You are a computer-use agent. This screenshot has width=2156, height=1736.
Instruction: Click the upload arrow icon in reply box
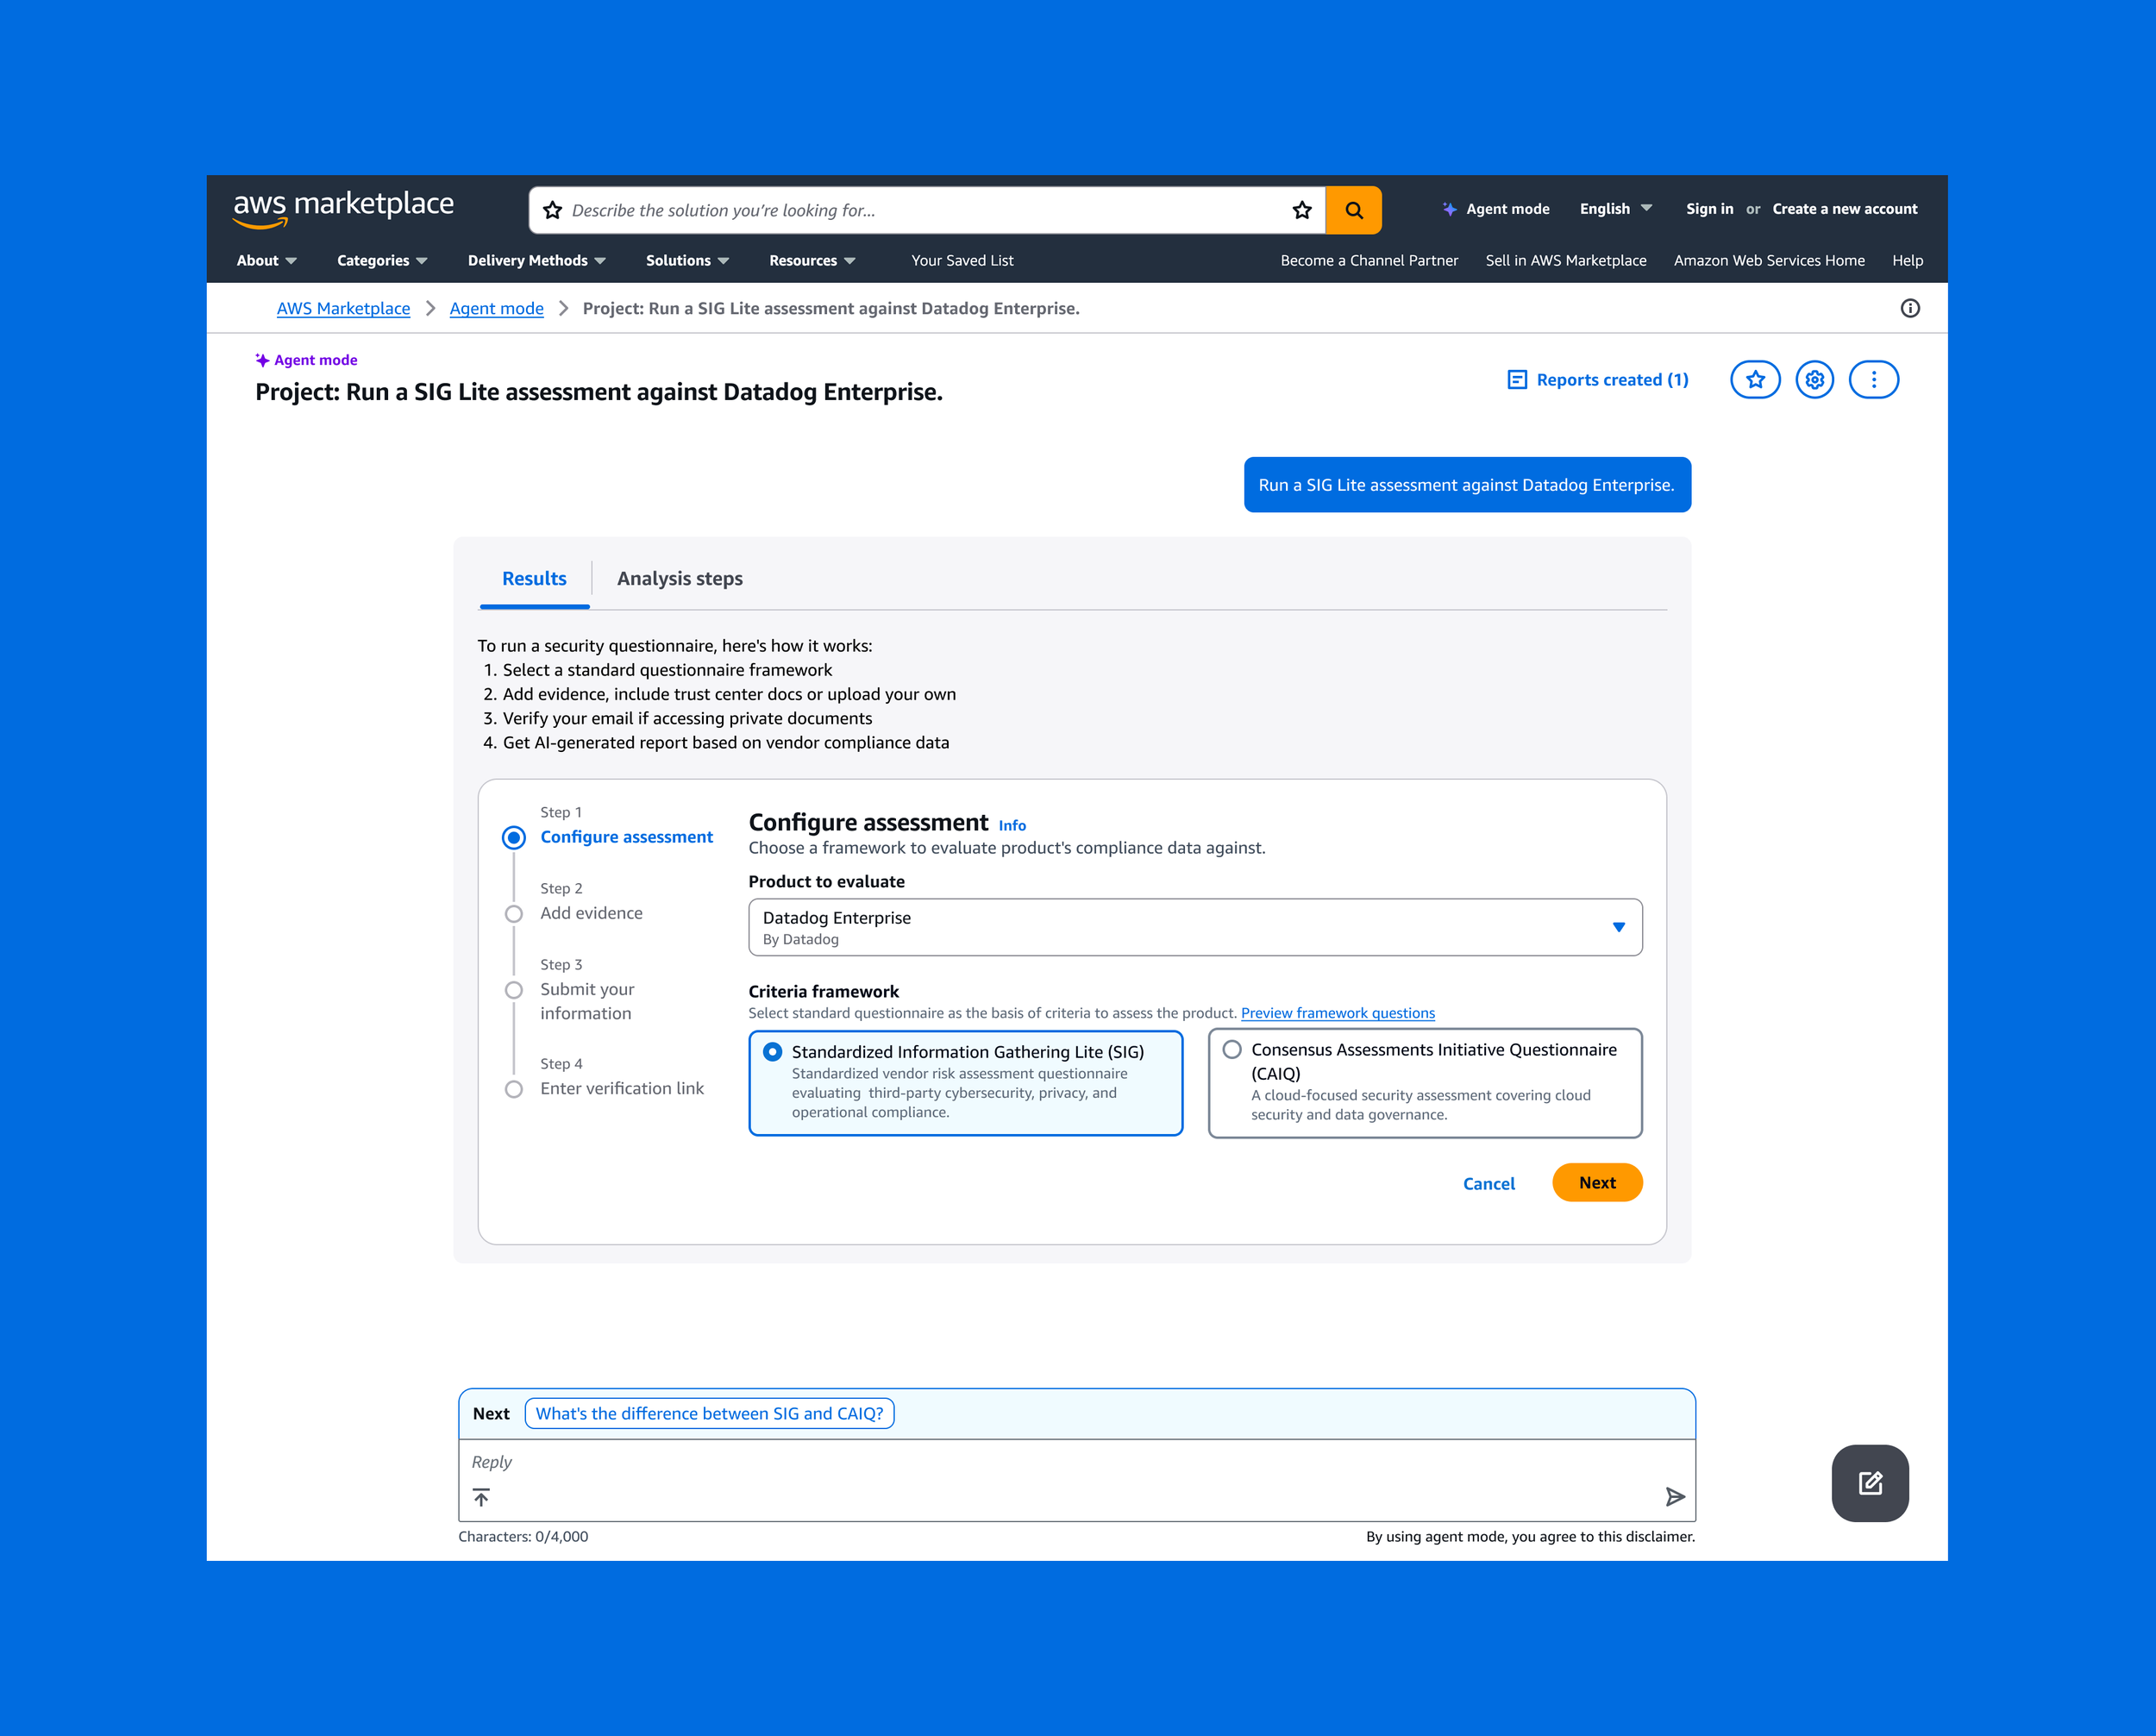click(x=481, y=1497)
